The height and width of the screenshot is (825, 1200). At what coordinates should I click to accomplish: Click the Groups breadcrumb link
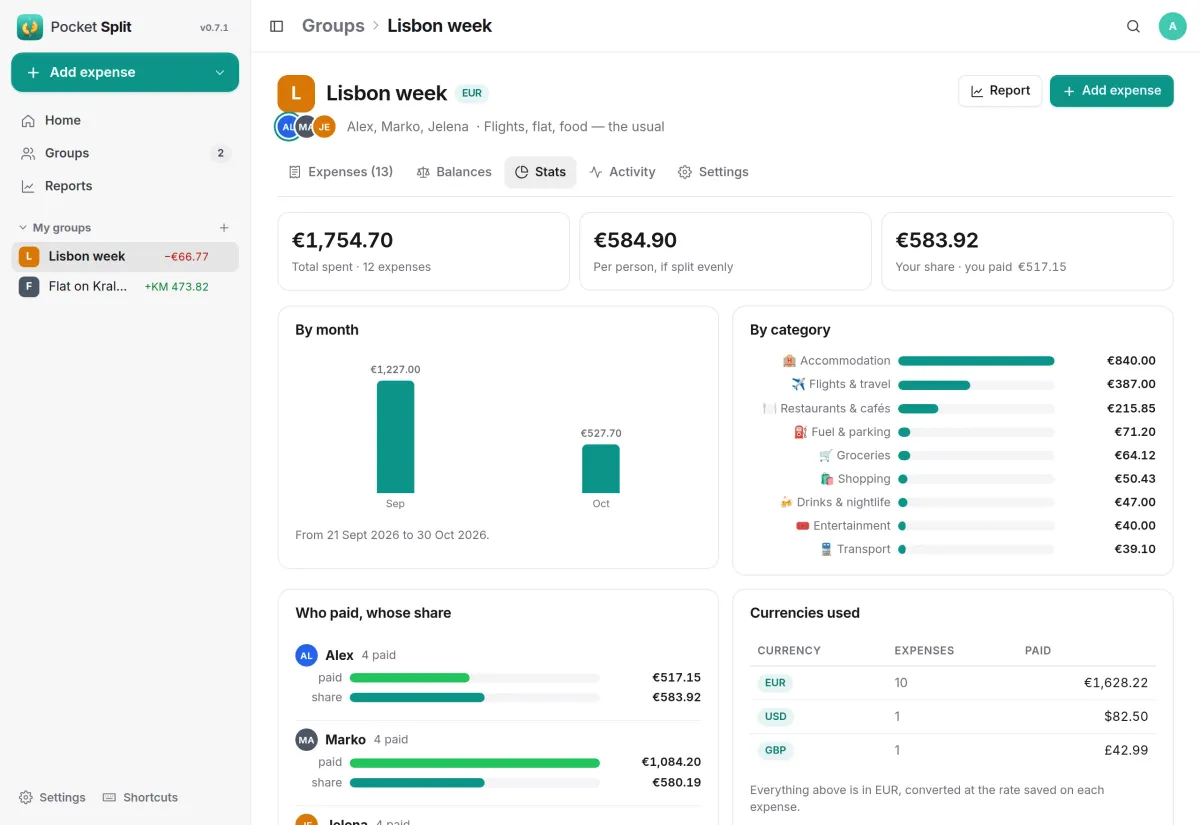coord(333,26)
